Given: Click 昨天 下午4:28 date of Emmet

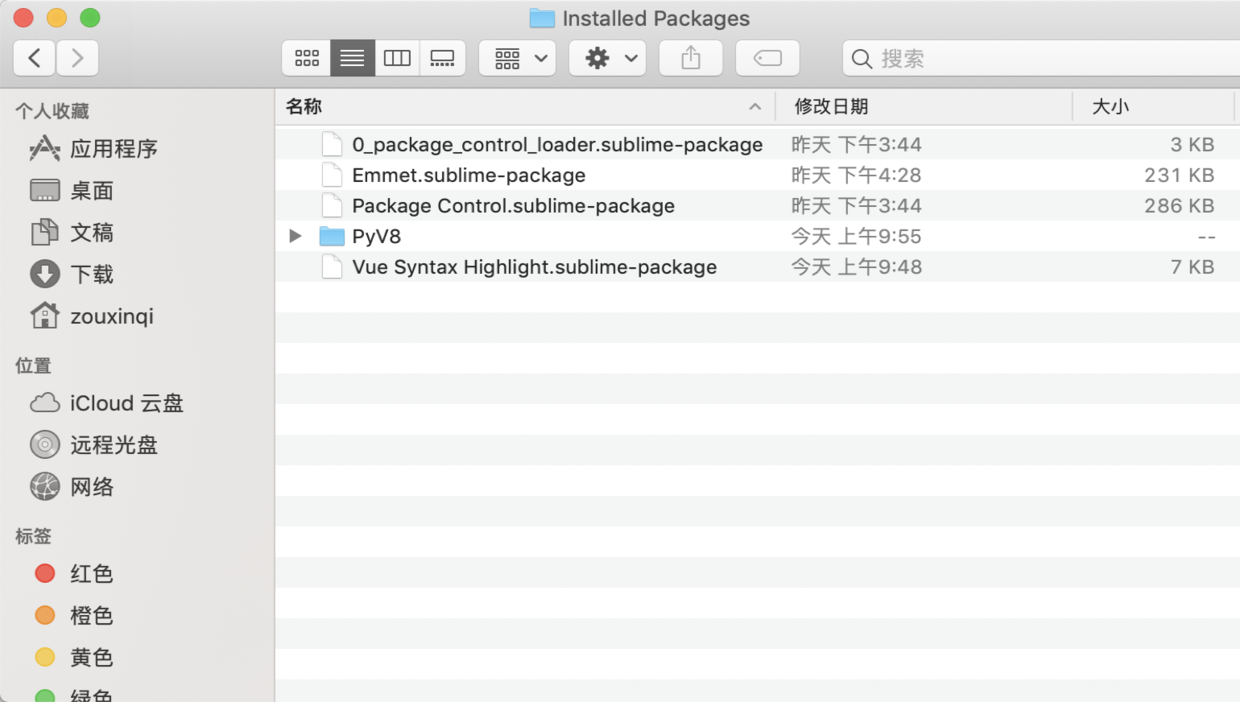Looking at the screenshot, I should click(856, 176).
